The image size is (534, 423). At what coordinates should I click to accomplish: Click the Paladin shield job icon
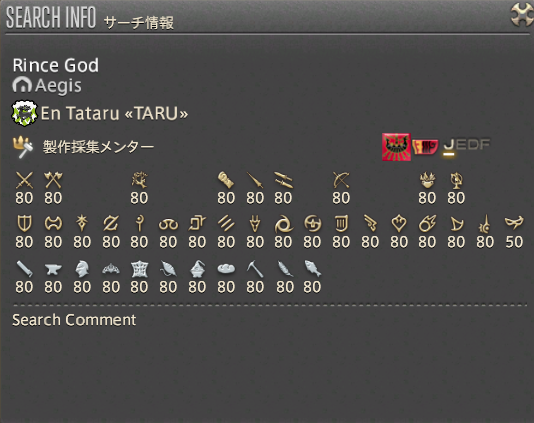[24, 224]
